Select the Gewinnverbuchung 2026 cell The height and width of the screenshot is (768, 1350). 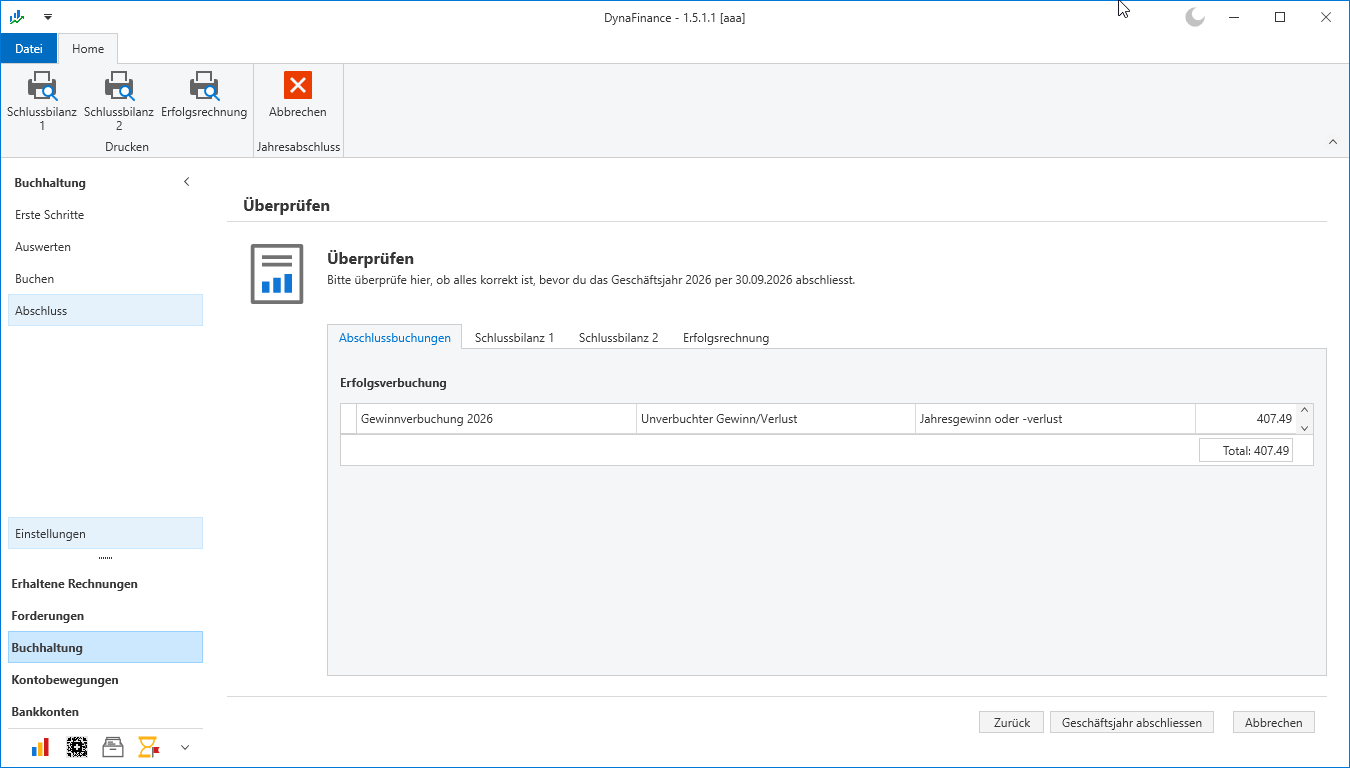[x=496, y=419]
